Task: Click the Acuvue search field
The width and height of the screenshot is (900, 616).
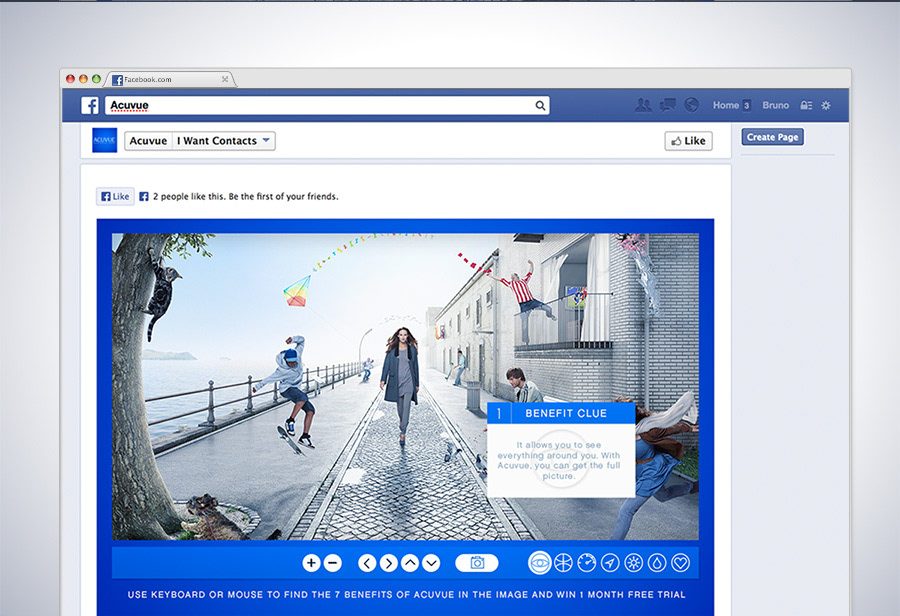Action: pos(327,106)
